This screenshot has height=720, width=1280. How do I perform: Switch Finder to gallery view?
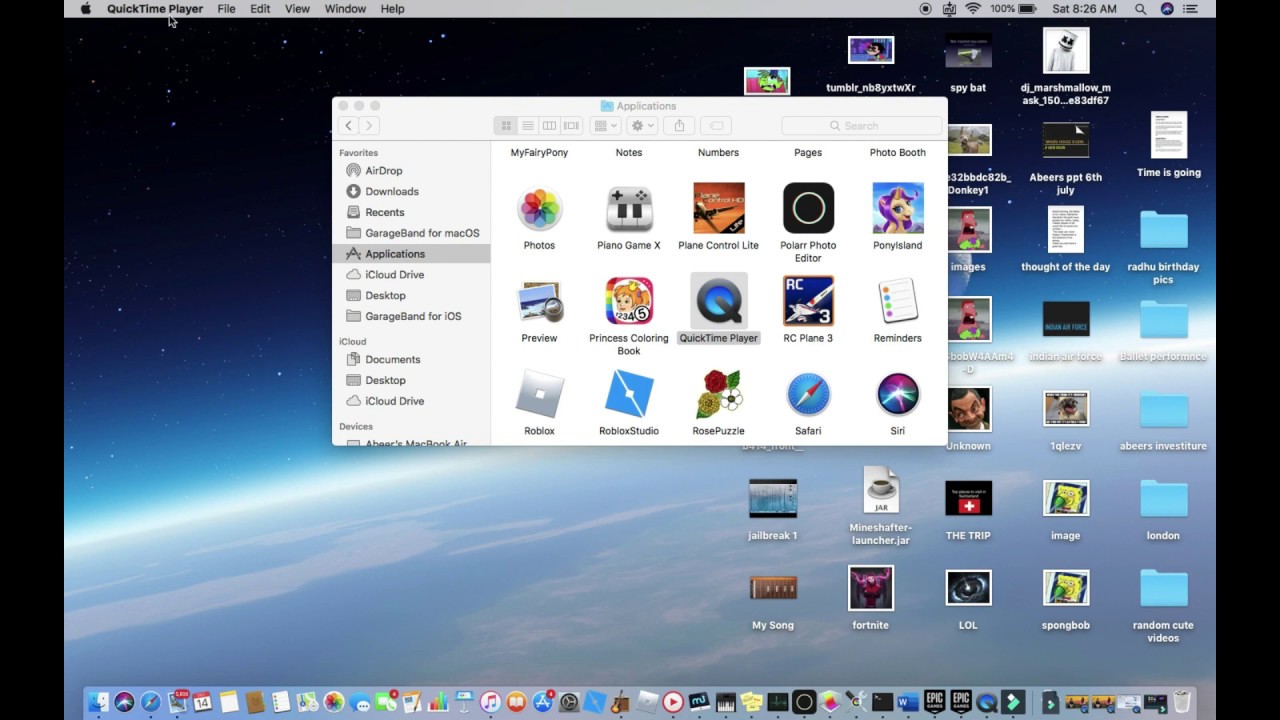(571, 126)
